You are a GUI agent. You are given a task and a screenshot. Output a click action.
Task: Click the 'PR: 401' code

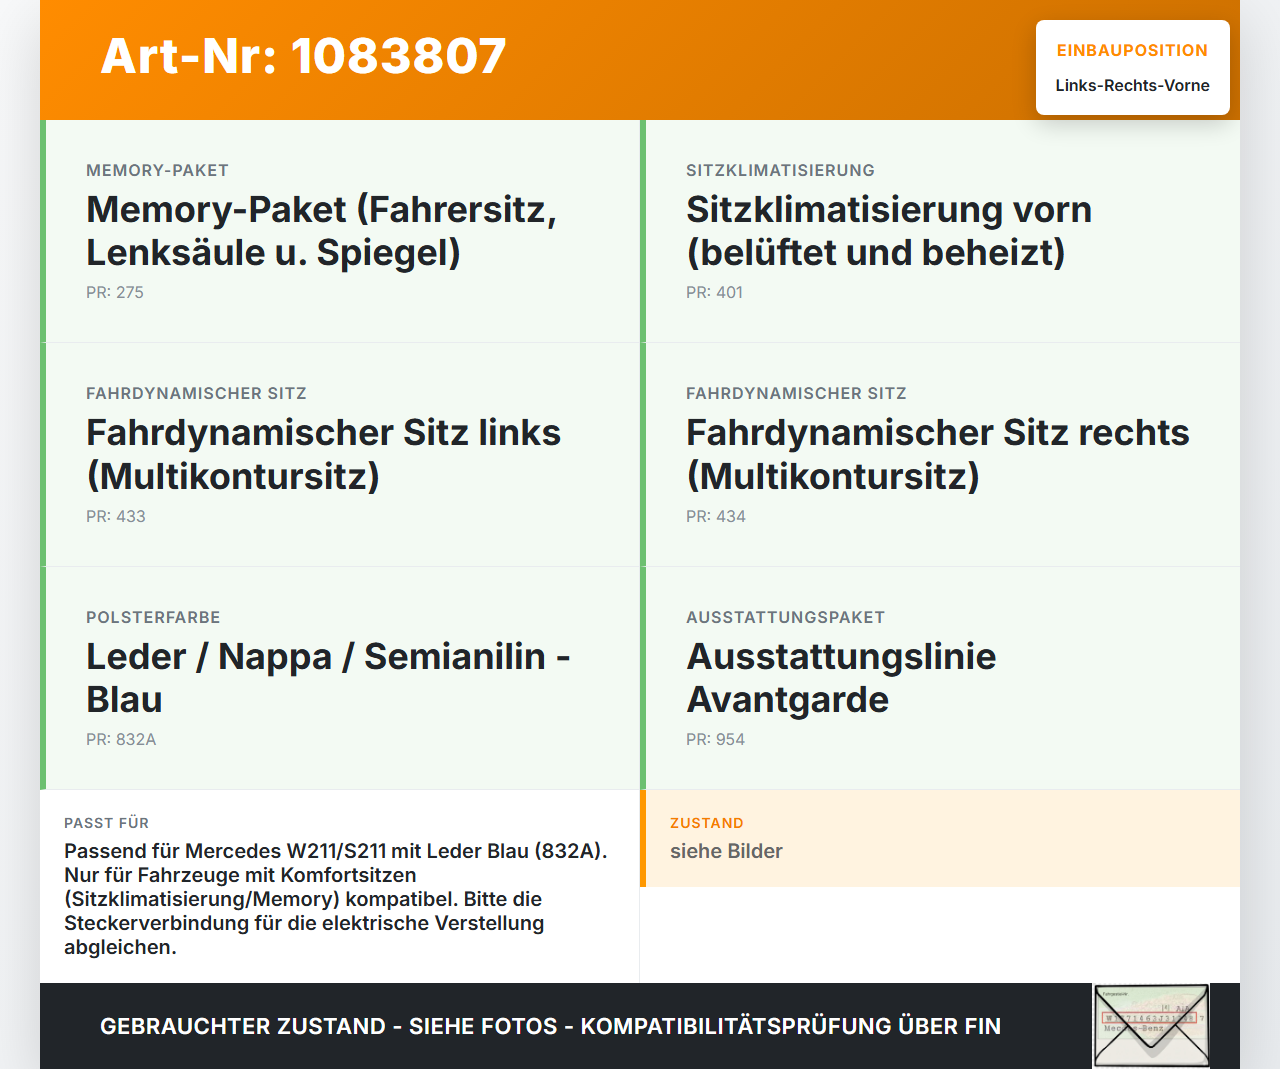(714, 293)
